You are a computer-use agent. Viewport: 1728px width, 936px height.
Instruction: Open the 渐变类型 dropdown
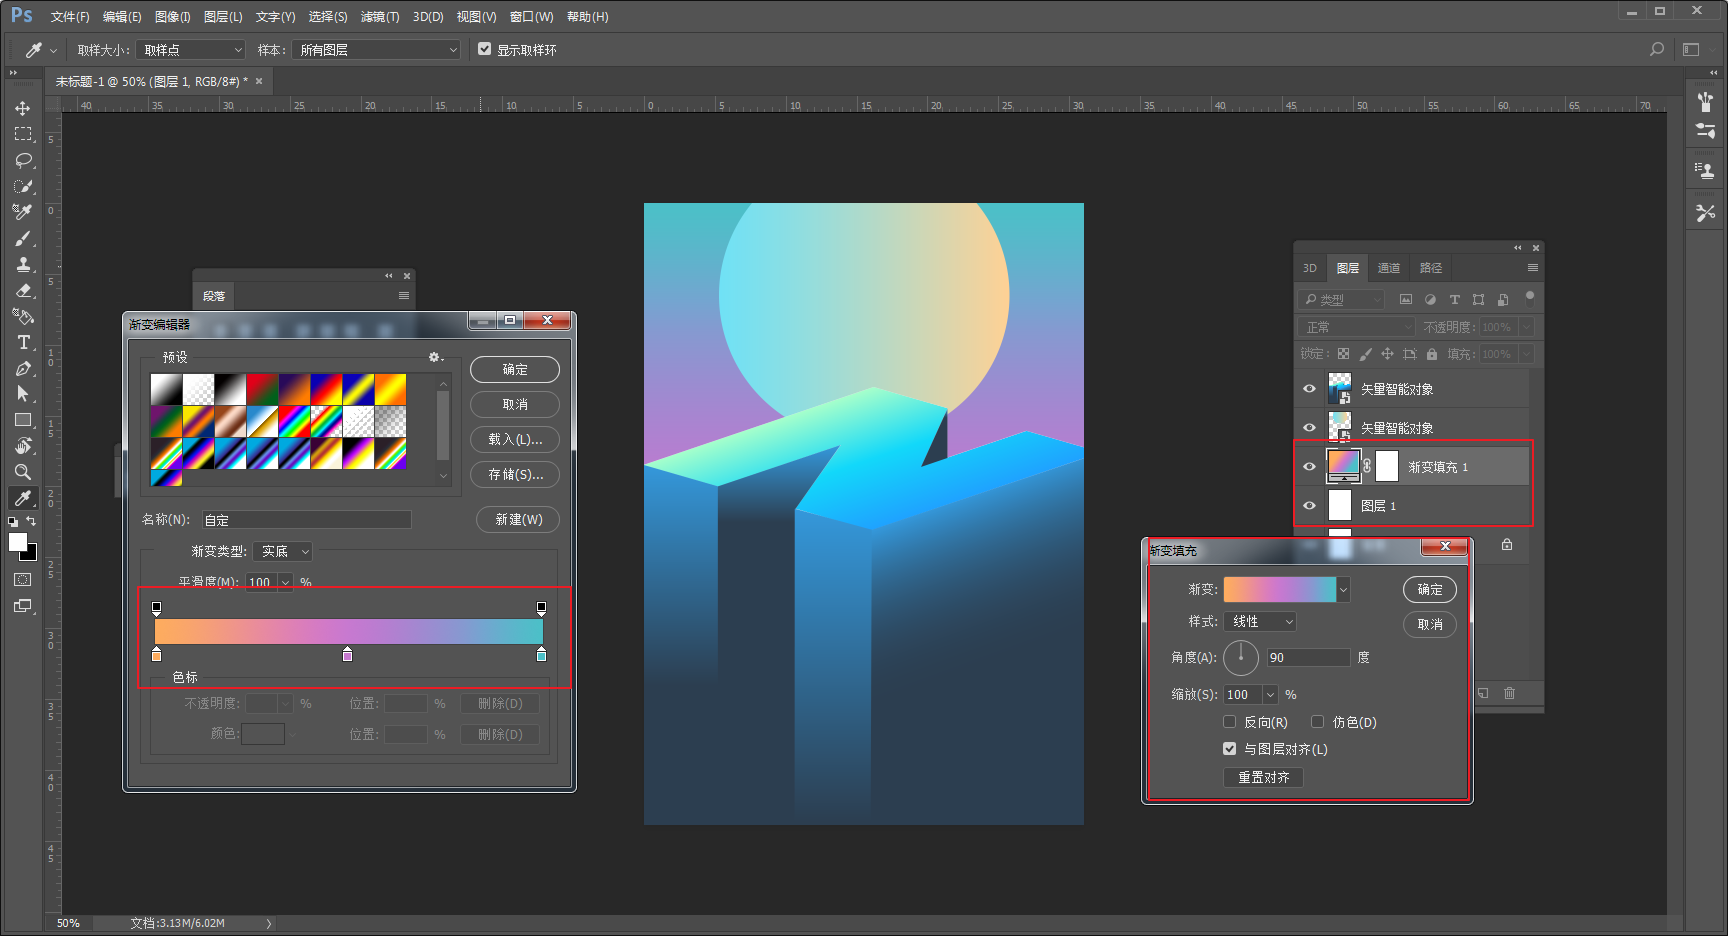[x=283, y=552]
